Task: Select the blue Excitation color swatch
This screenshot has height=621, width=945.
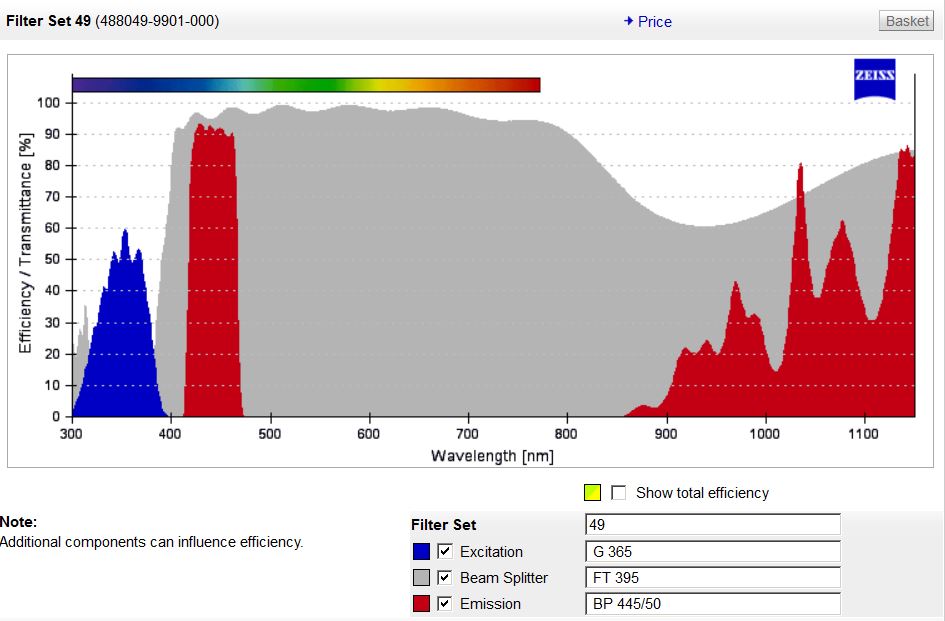Action: pyautogui.click(x=420, y=552)
